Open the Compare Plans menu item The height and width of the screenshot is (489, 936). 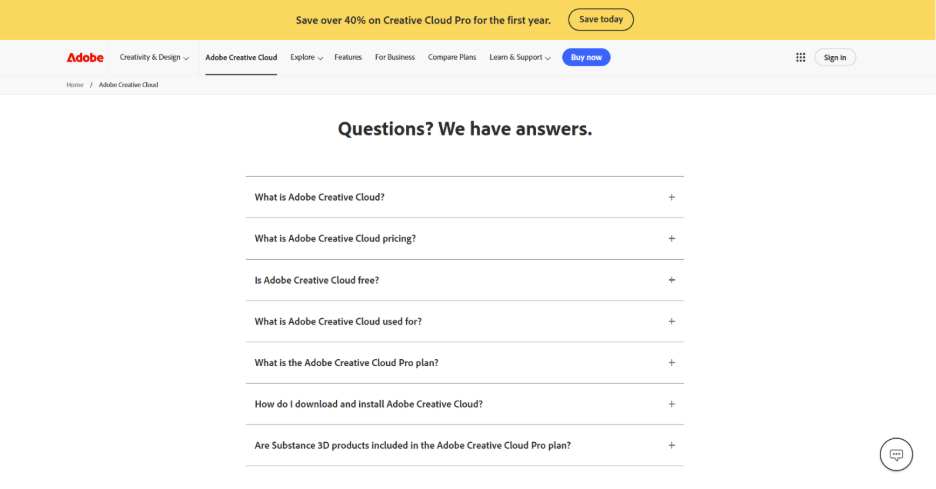(452, 57)
